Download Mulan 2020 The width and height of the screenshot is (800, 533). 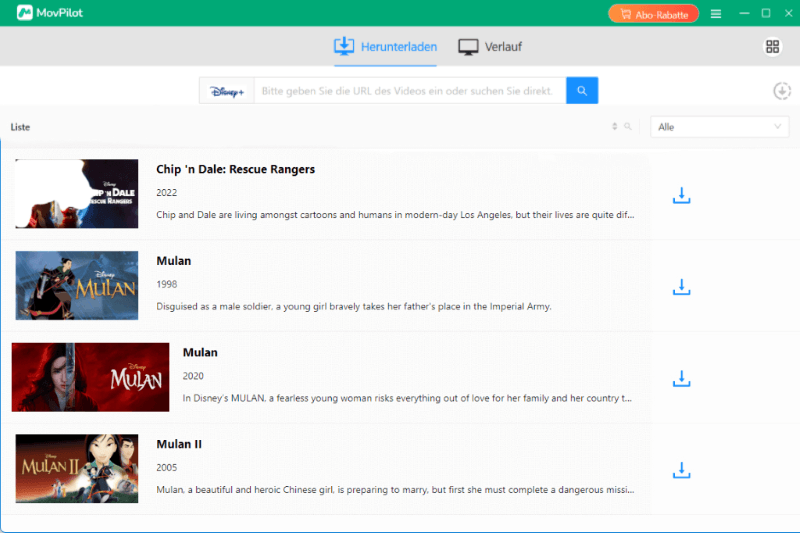tap(681, 379)
